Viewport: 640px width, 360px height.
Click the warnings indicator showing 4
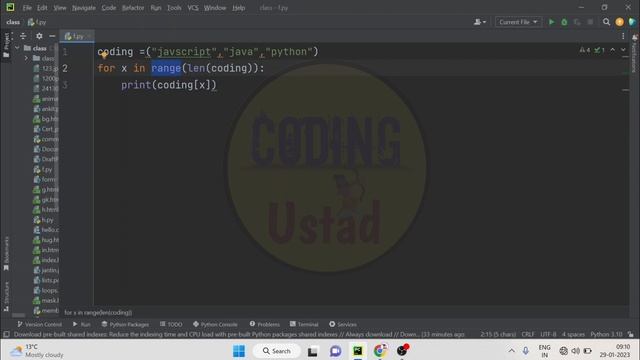[x=584, y=50]
